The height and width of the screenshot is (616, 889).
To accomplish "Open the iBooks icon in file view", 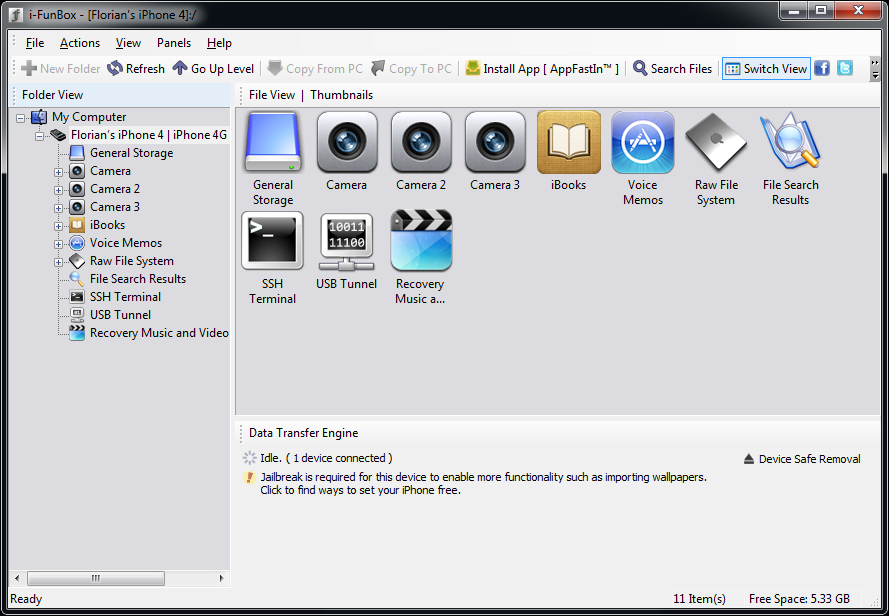I will [568, 143].
